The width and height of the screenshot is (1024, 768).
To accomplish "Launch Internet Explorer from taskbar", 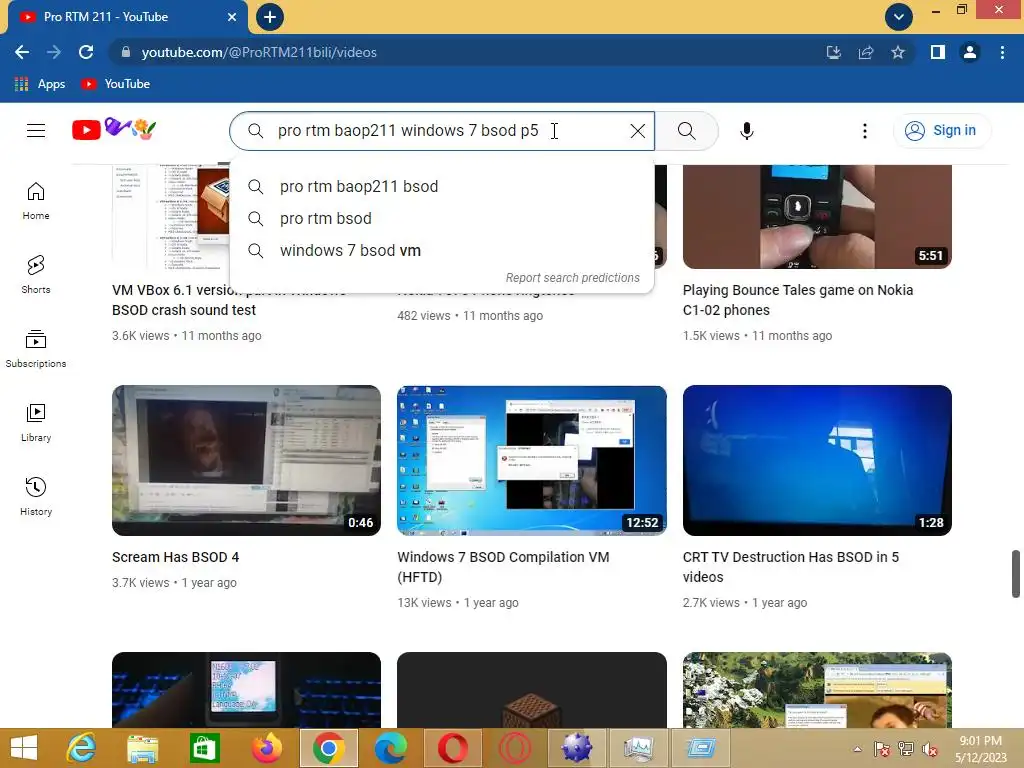I will click(81, 748).
